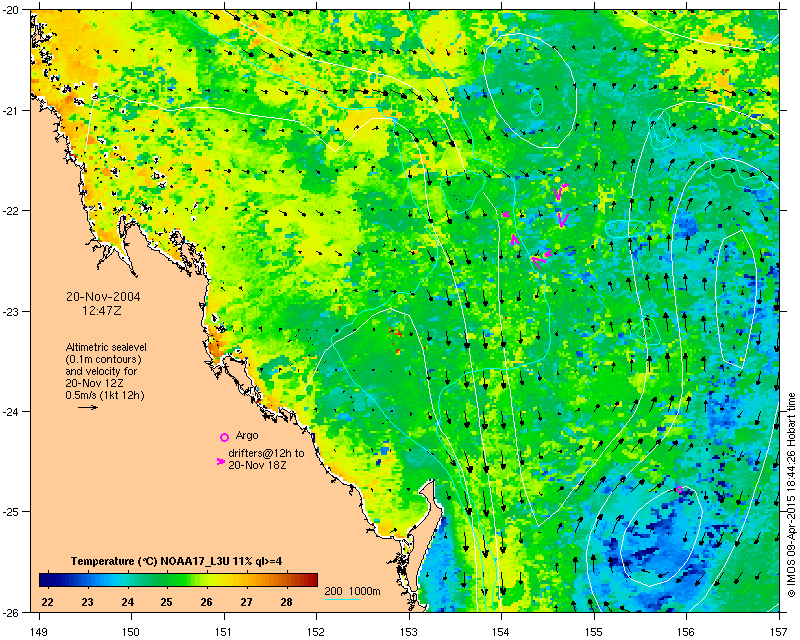Click the latitude axis label -23
800x640 pixels.
point(12,311)
